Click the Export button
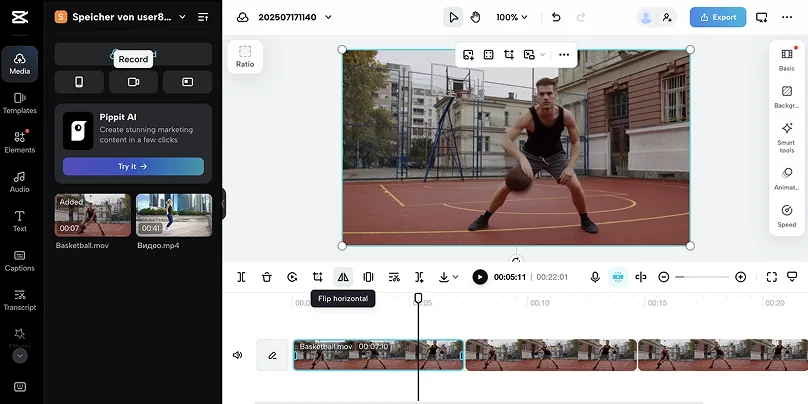 718,17
